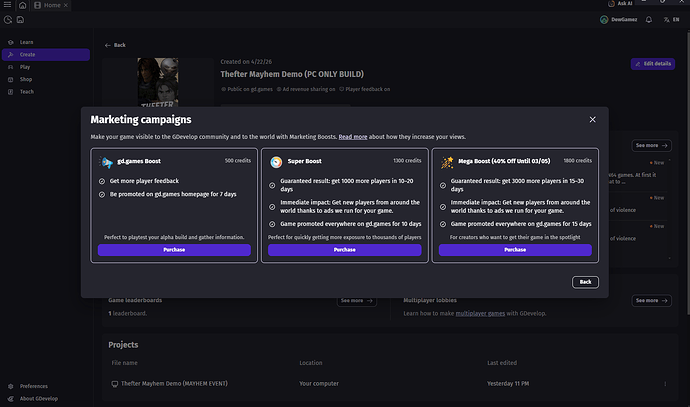Select the Home tab
Screen dimensions: 690x407
tap(51, 5)
